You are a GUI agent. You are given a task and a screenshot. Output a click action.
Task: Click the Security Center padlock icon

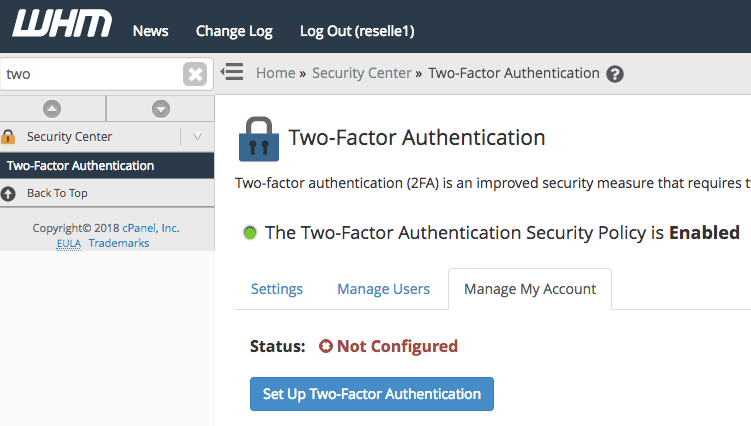[x=8, y=137]
